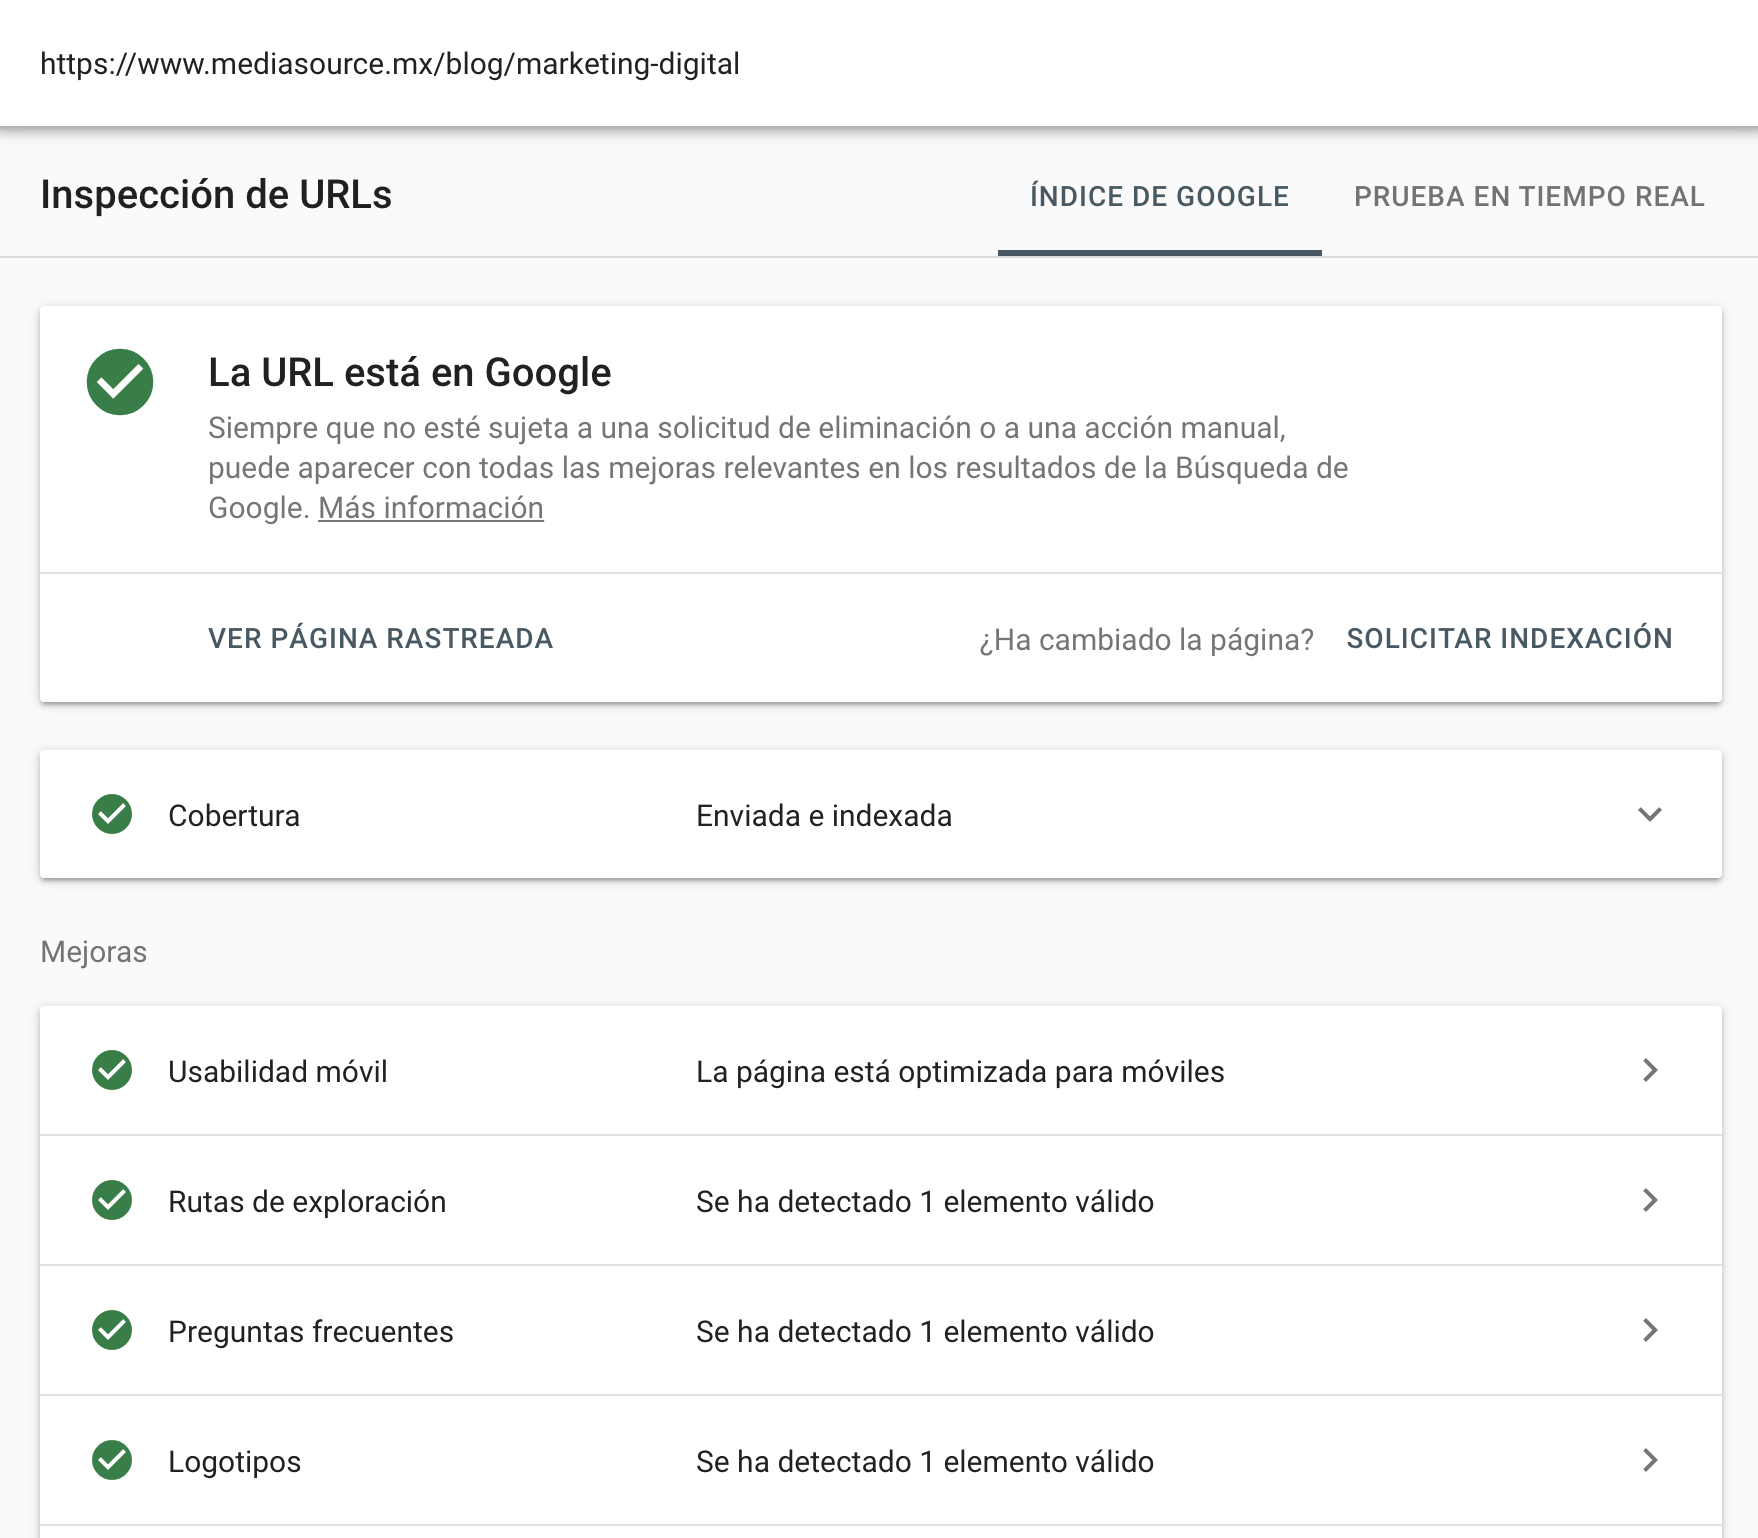
Task: Click the inspected URL field at the top
Action: click(x=390, y=64)
